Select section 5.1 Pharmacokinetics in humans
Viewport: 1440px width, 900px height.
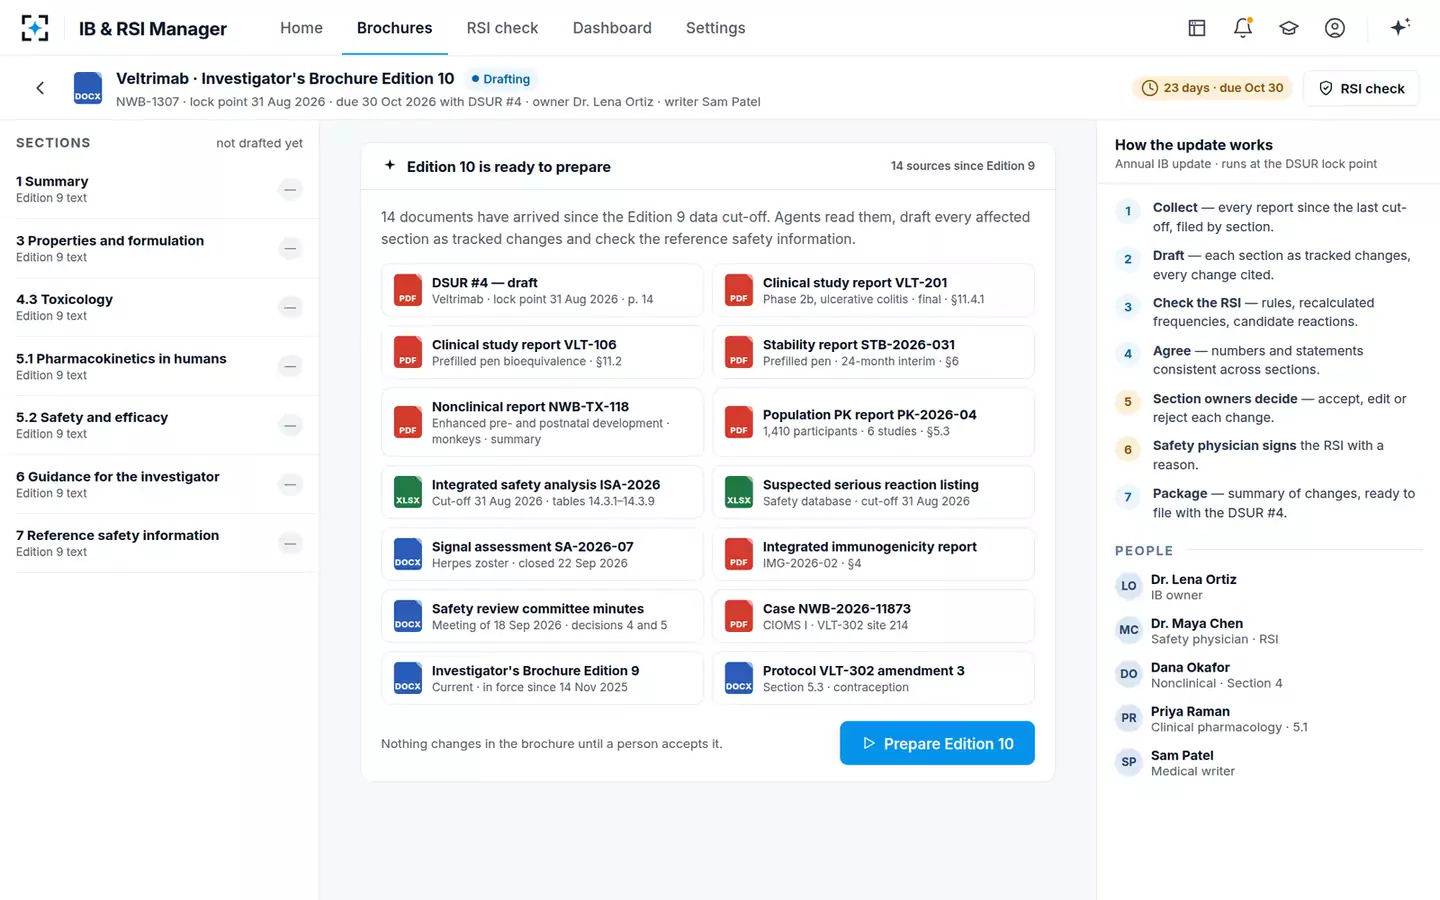tap(160, 366)
